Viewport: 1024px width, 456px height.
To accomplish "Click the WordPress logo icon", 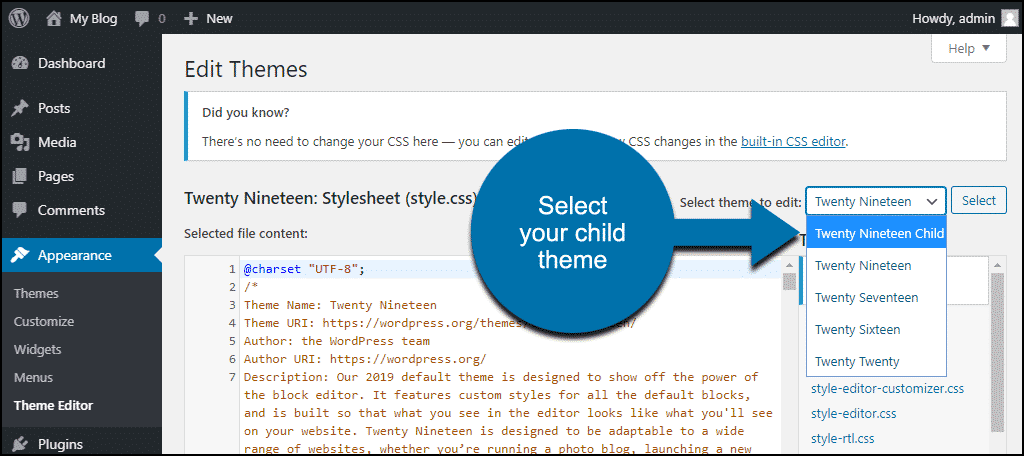I will click(19, 18).
